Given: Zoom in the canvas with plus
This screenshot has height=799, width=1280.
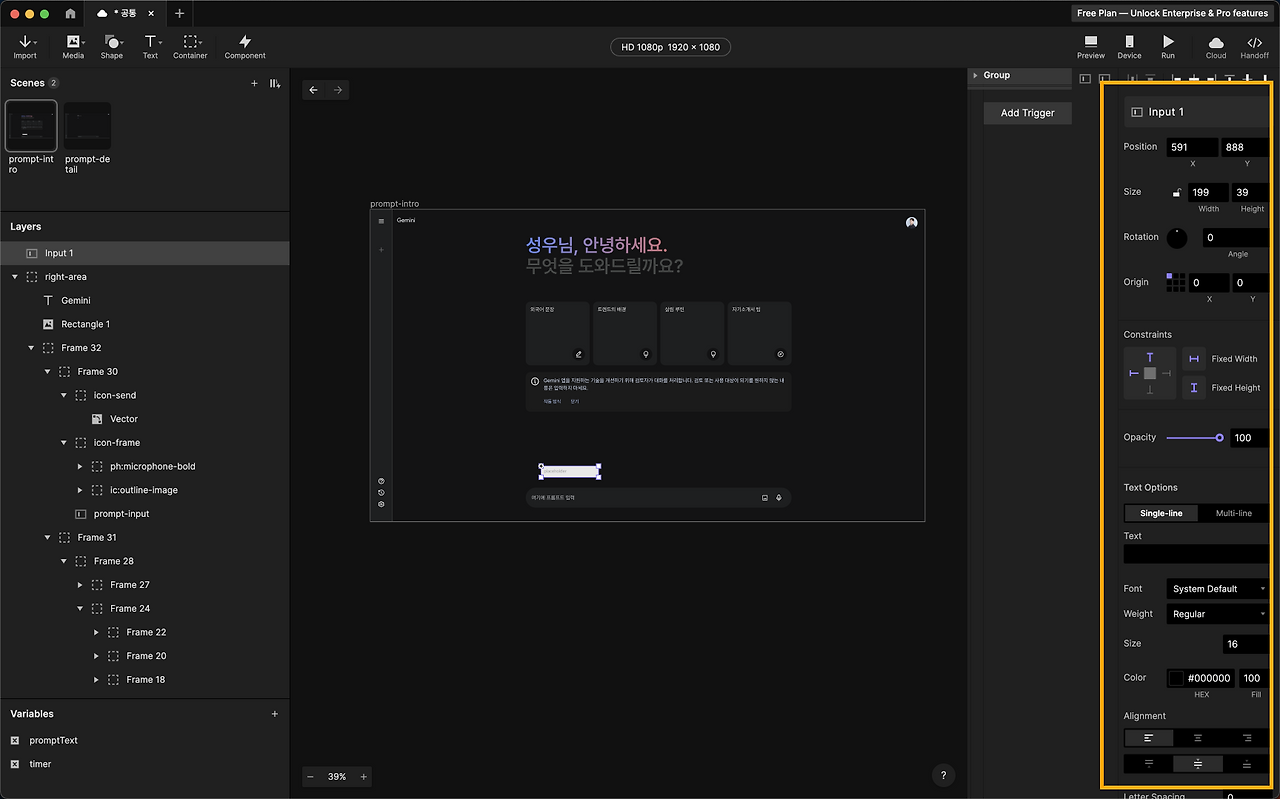Looking at the screenshot, I should (364, 777).
